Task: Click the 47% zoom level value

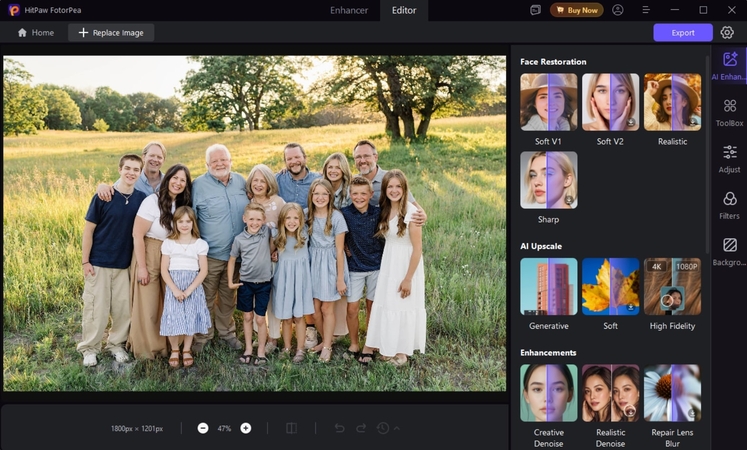Action: coord(224,428)
